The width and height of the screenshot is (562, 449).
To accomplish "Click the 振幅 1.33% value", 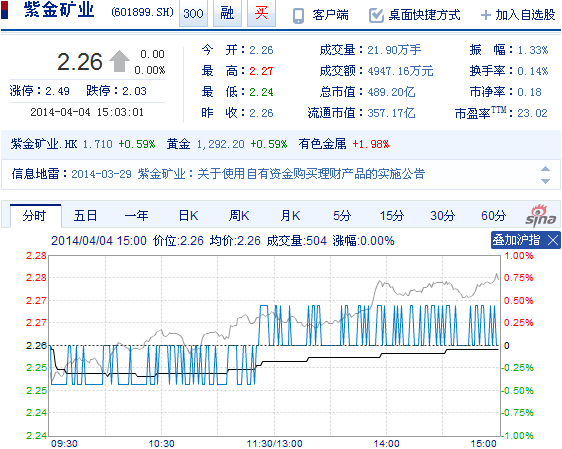I will click(533, 50).
